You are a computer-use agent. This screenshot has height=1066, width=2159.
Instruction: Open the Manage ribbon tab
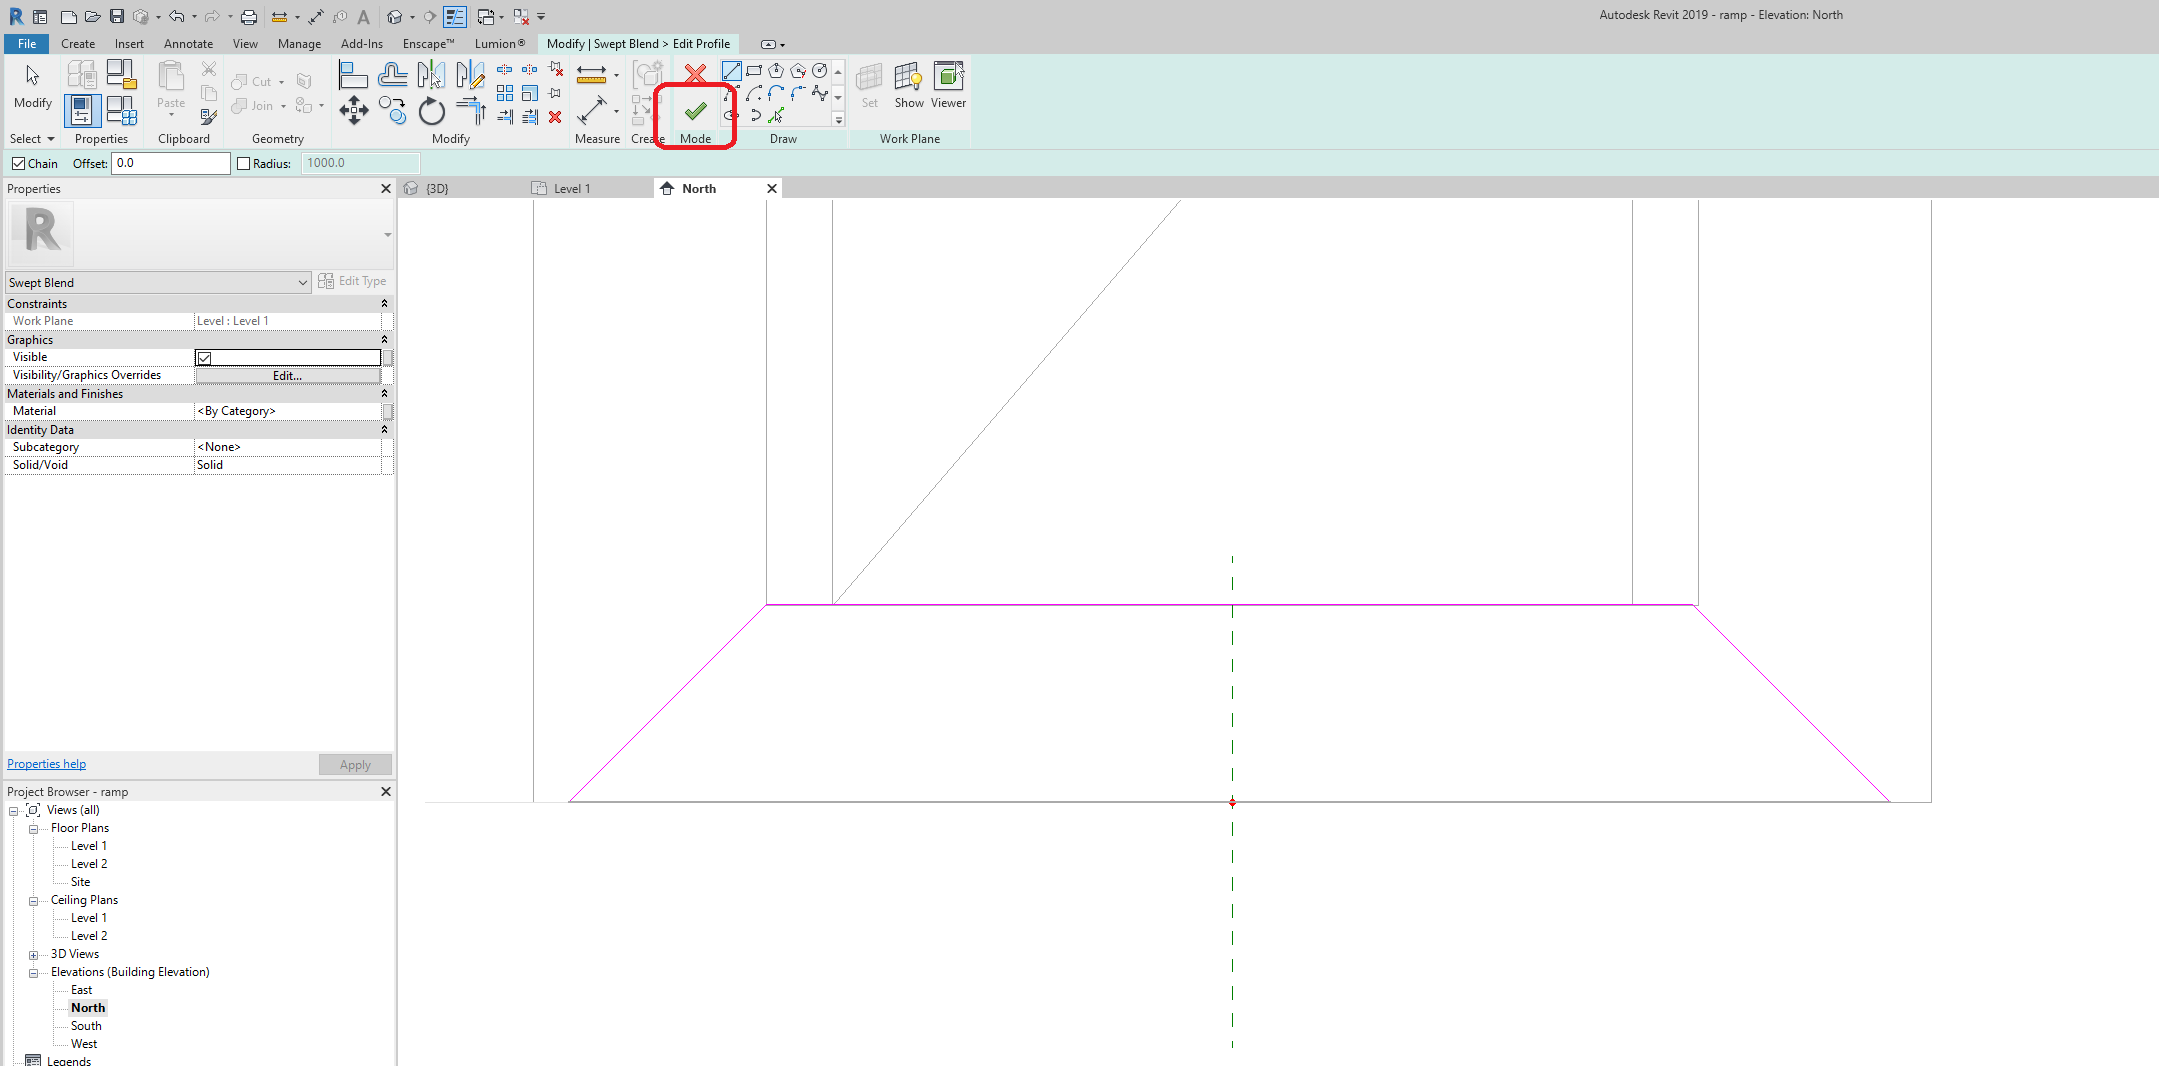coord(299,44)
